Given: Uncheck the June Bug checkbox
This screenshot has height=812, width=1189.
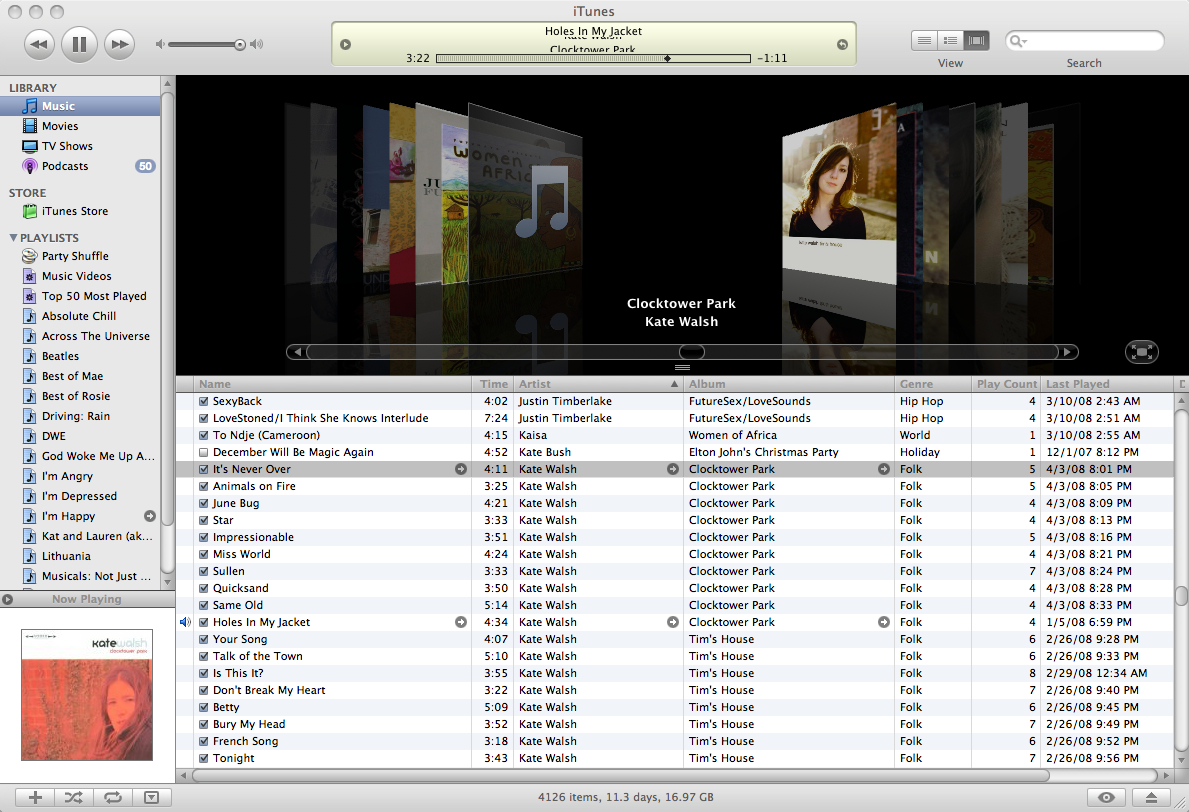Looking at the screenshot, I should click(x=203, y=503).
